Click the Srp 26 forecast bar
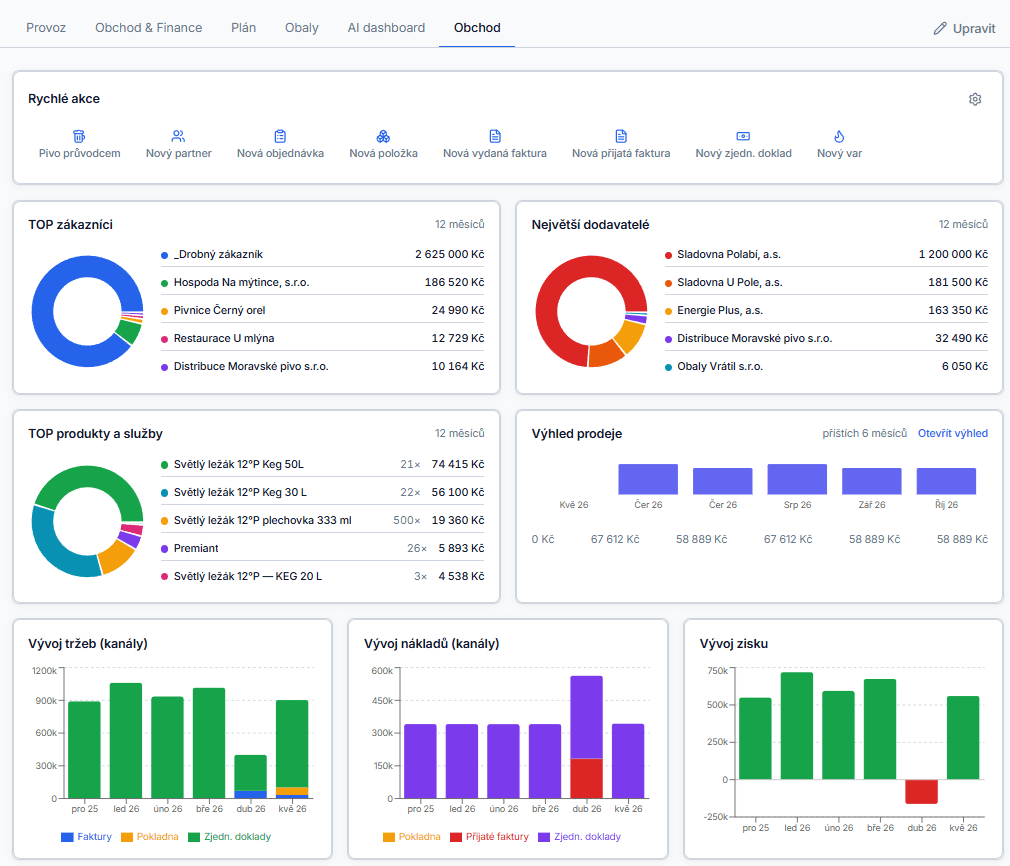The height and width of the screenshot is (866, 1010). pos(797,479)
